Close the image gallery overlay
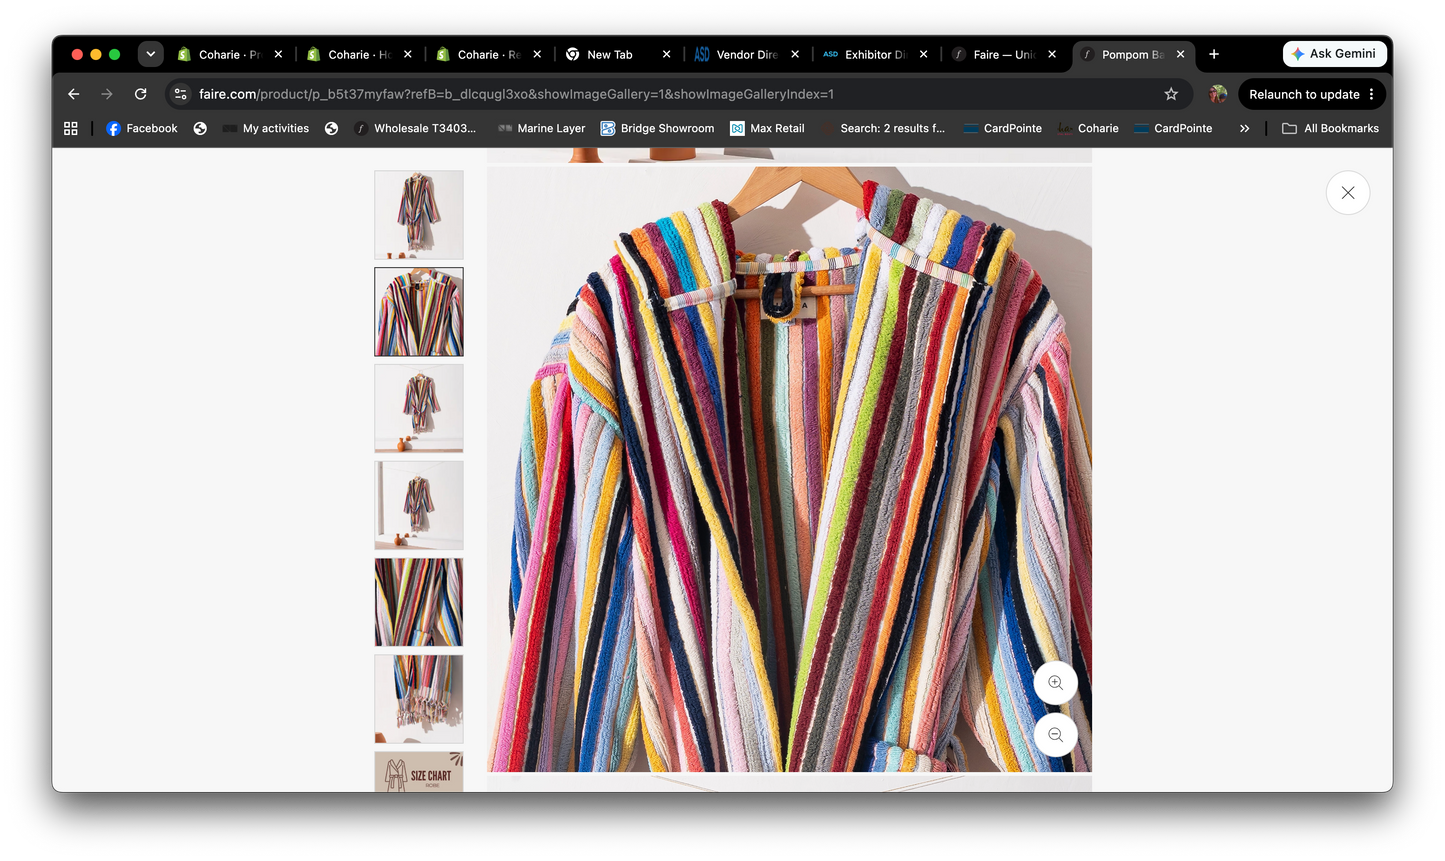Viewport: 1445px width, 861px height. click(x=1347, y=193)
